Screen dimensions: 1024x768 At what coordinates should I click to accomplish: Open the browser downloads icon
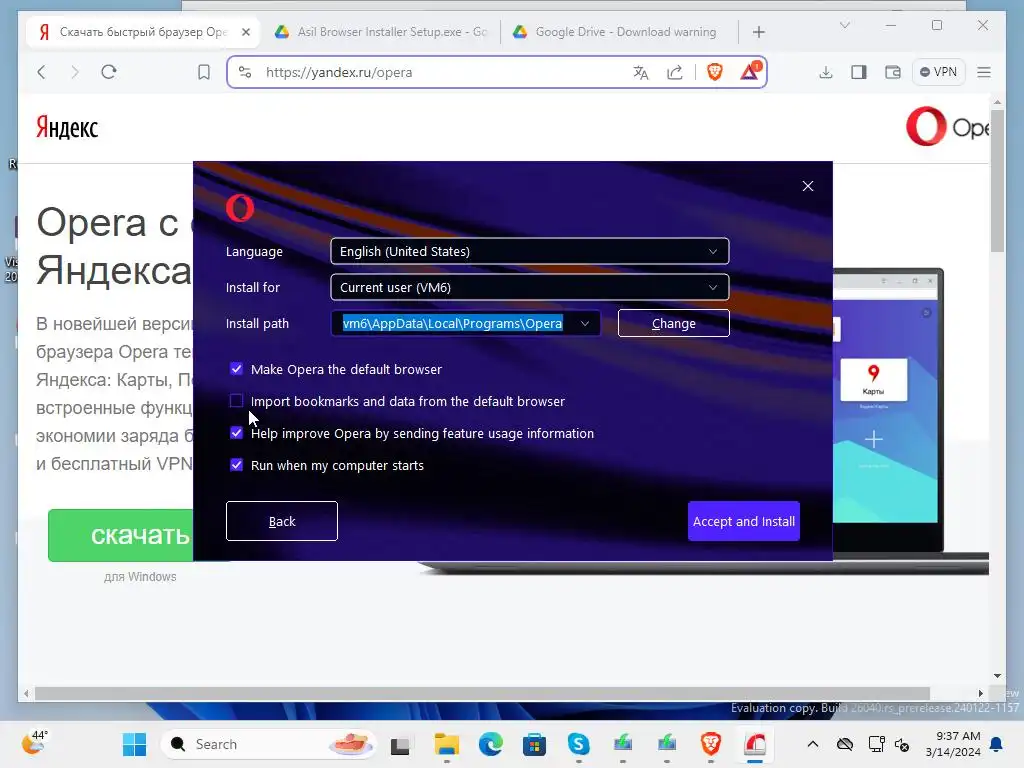point(825,72)
